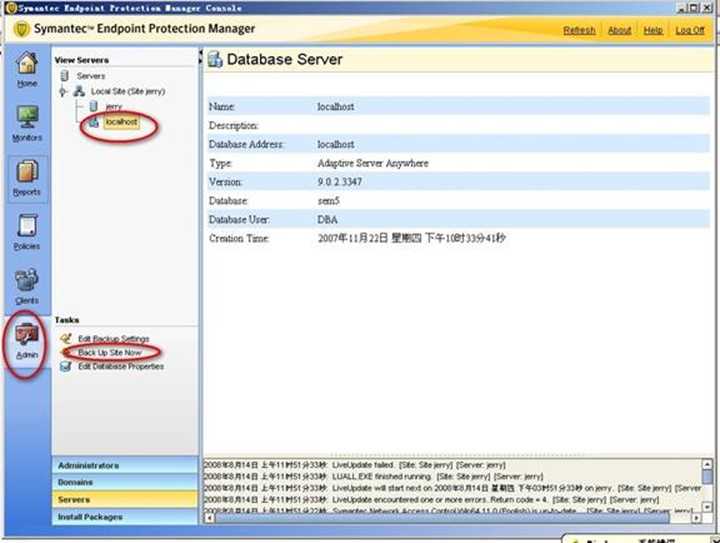Open the Policies section icon

27,225
